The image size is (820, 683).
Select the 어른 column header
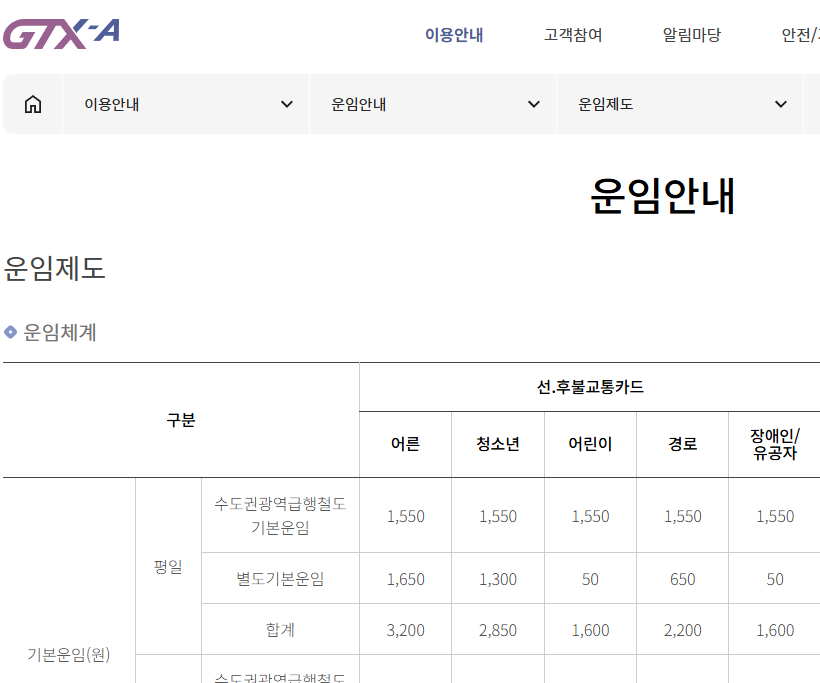click(404, 445)
